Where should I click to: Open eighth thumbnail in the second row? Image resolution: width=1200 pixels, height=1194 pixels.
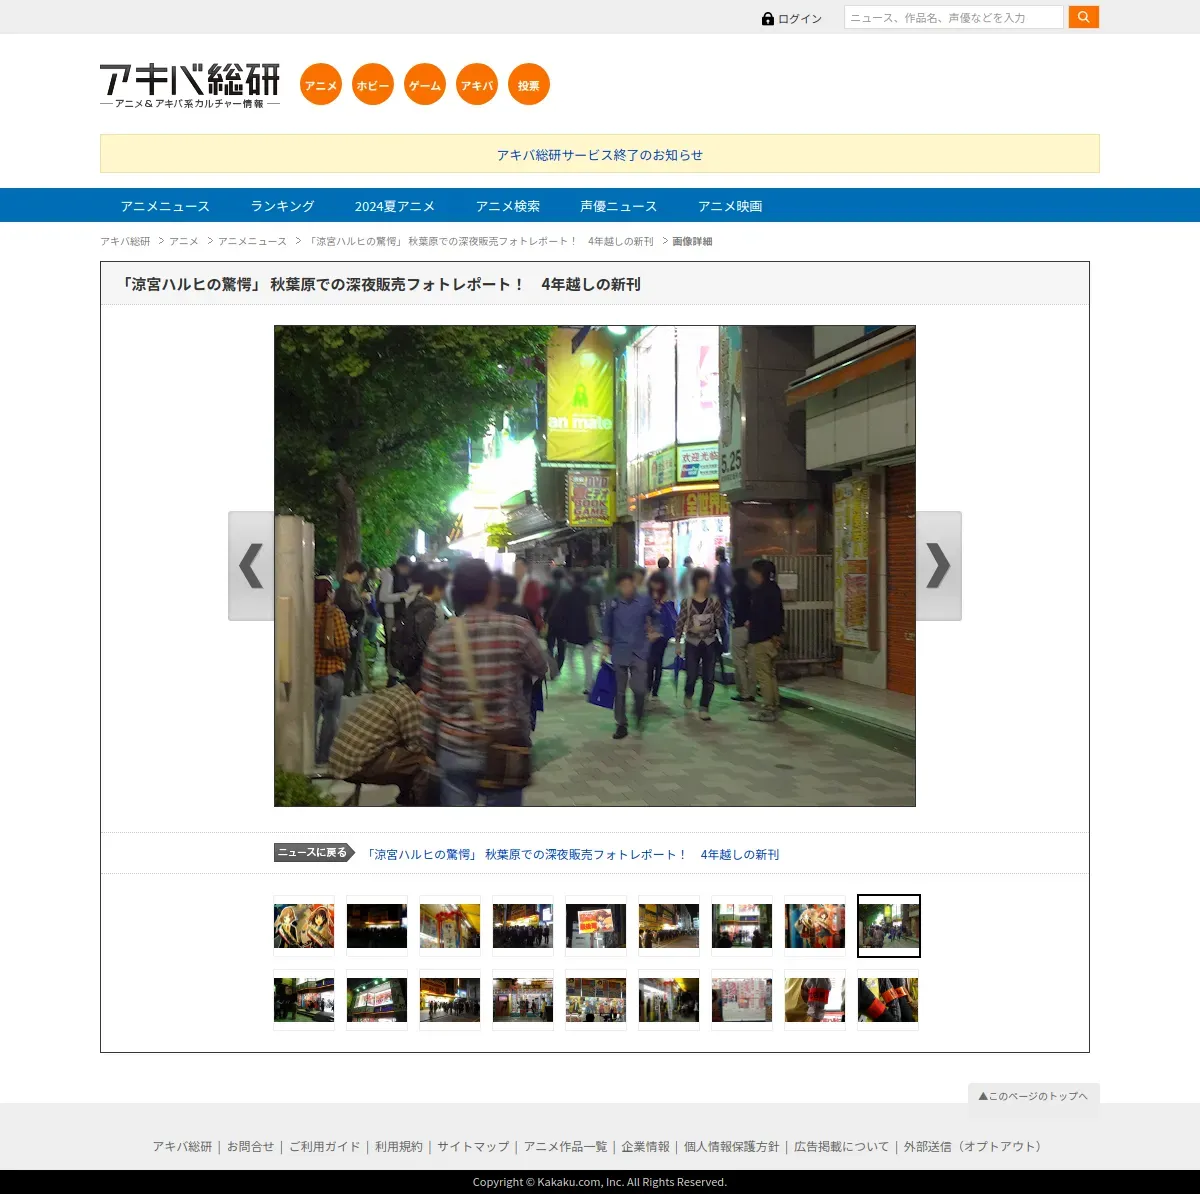tap(815, 999)
